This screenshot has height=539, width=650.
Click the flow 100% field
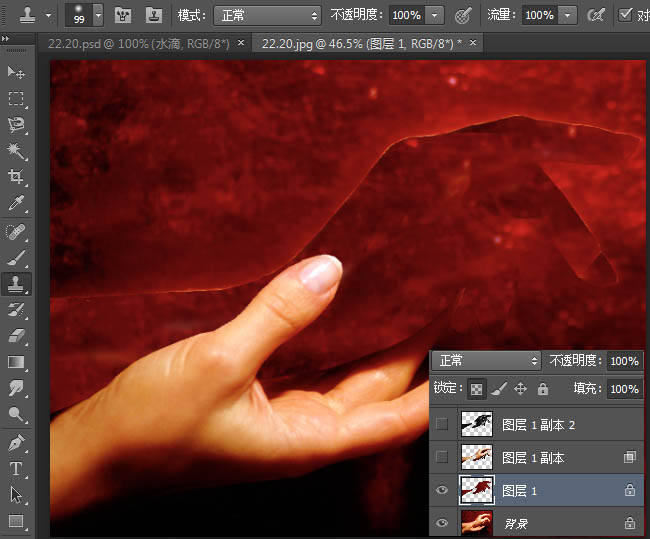[540, 16]
